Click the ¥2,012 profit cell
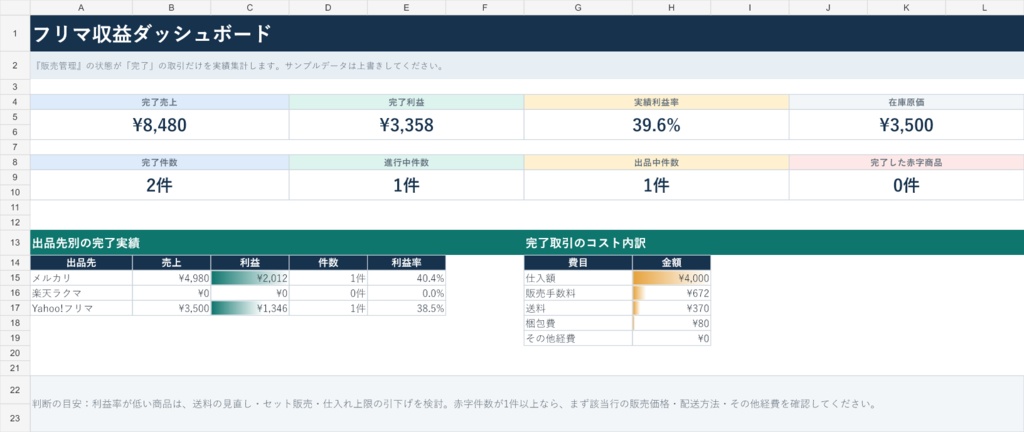Image resolution: width=1024 pixels, height=432 pixels. click(x=249, y=278)
